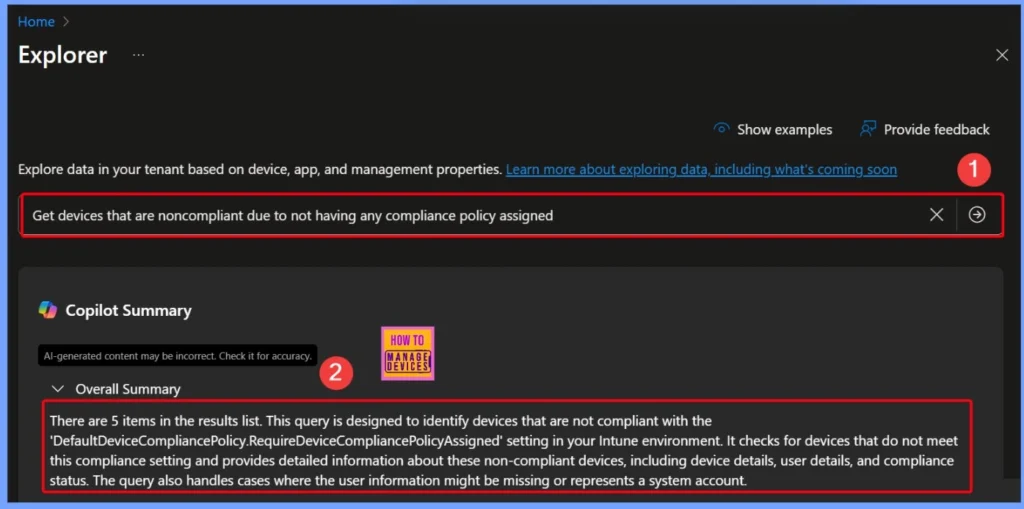Click the Provide feedback person icon
This screenshot has width=1024, height=509.
click(867, 129)
